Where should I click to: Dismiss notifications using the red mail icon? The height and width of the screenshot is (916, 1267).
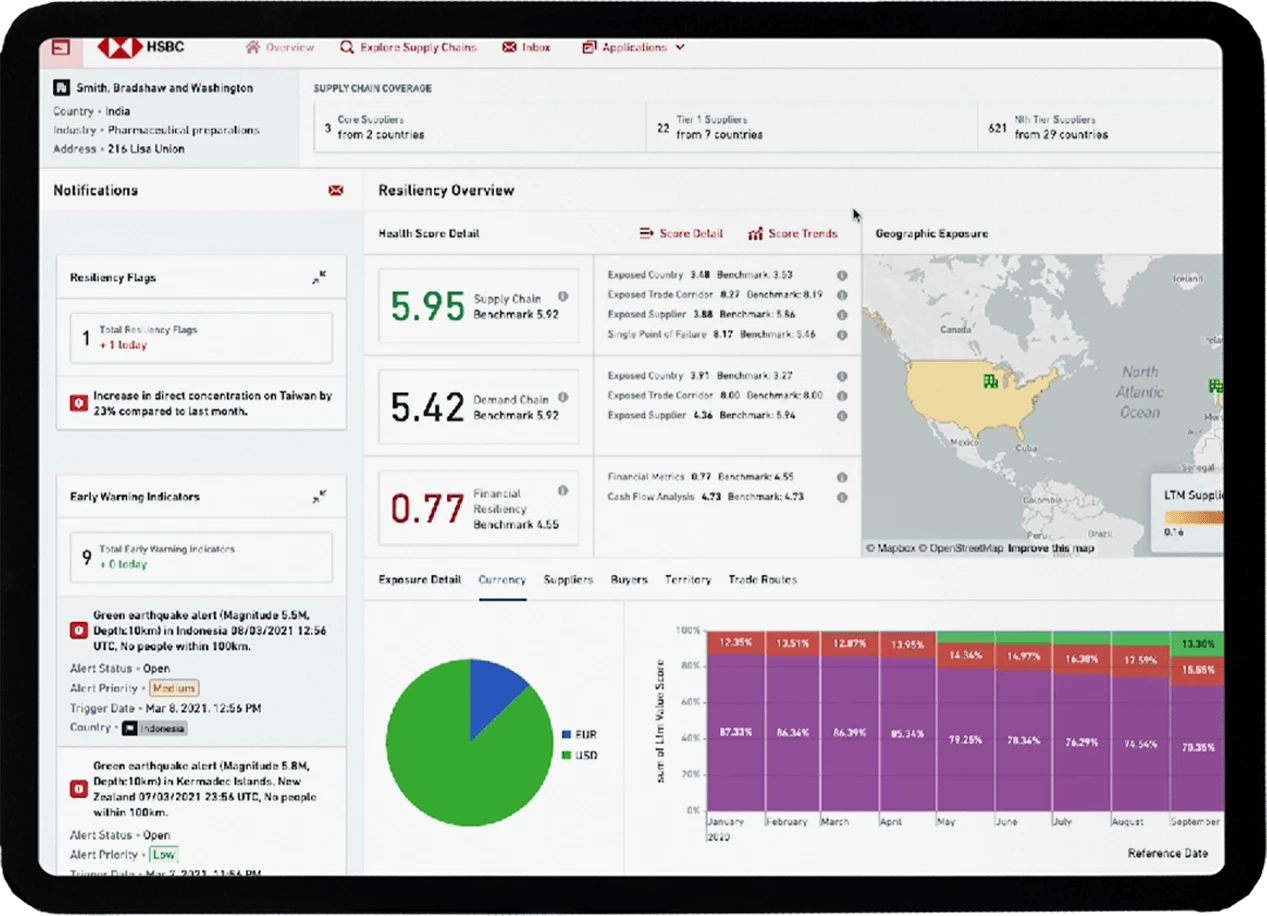tap(336, 190)
